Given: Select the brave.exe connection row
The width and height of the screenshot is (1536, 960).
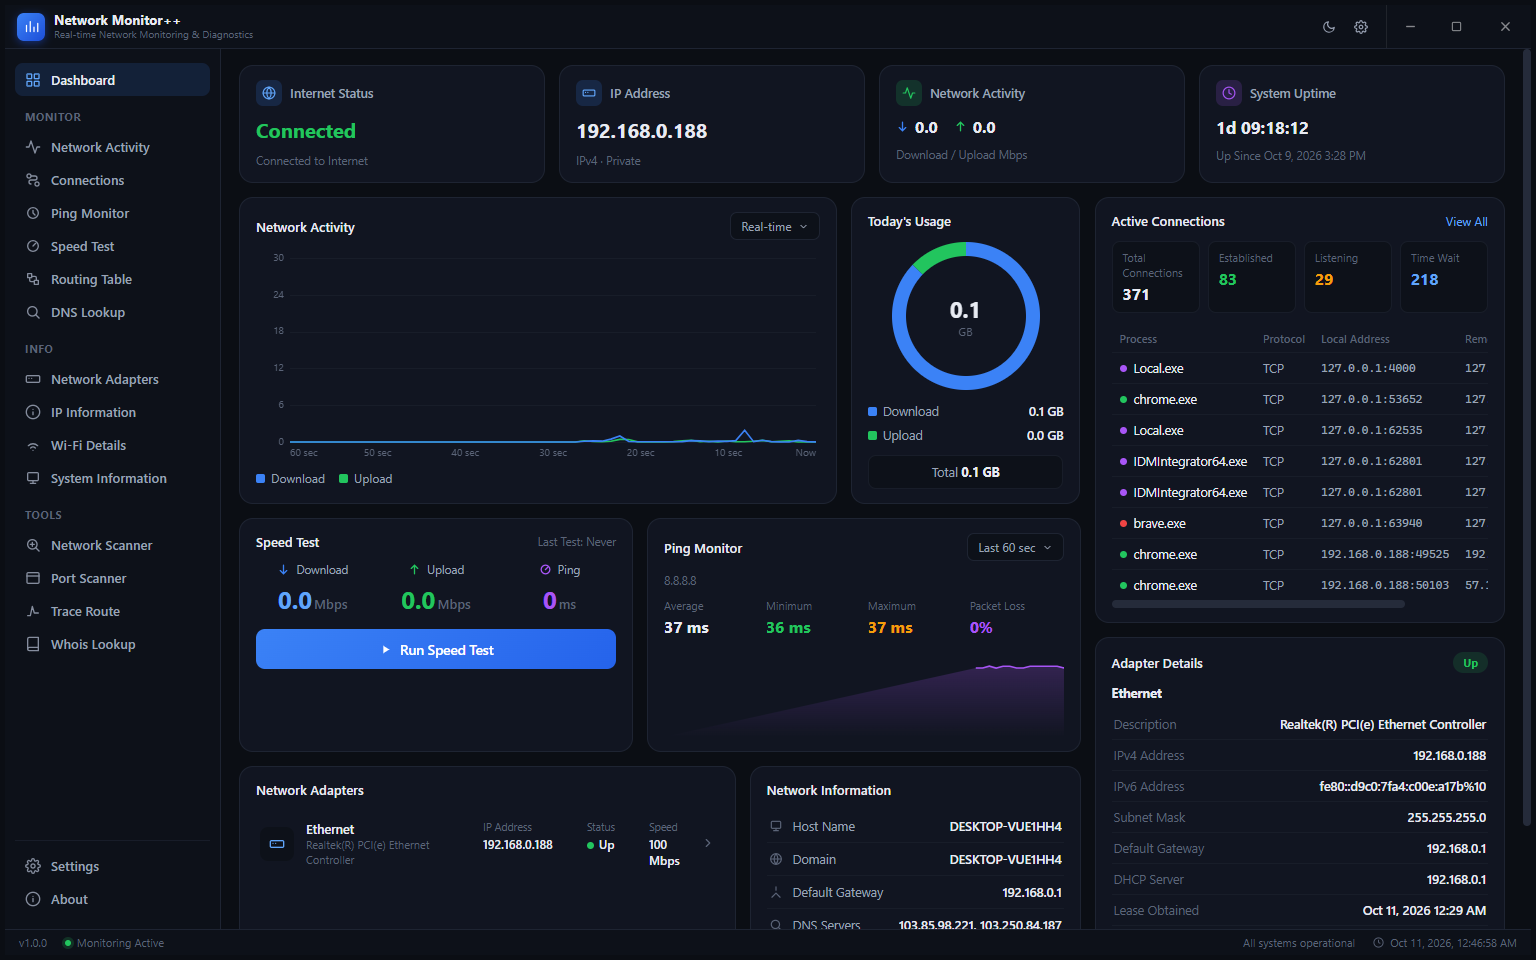Looking at the screenshot, I should 1299,523.
